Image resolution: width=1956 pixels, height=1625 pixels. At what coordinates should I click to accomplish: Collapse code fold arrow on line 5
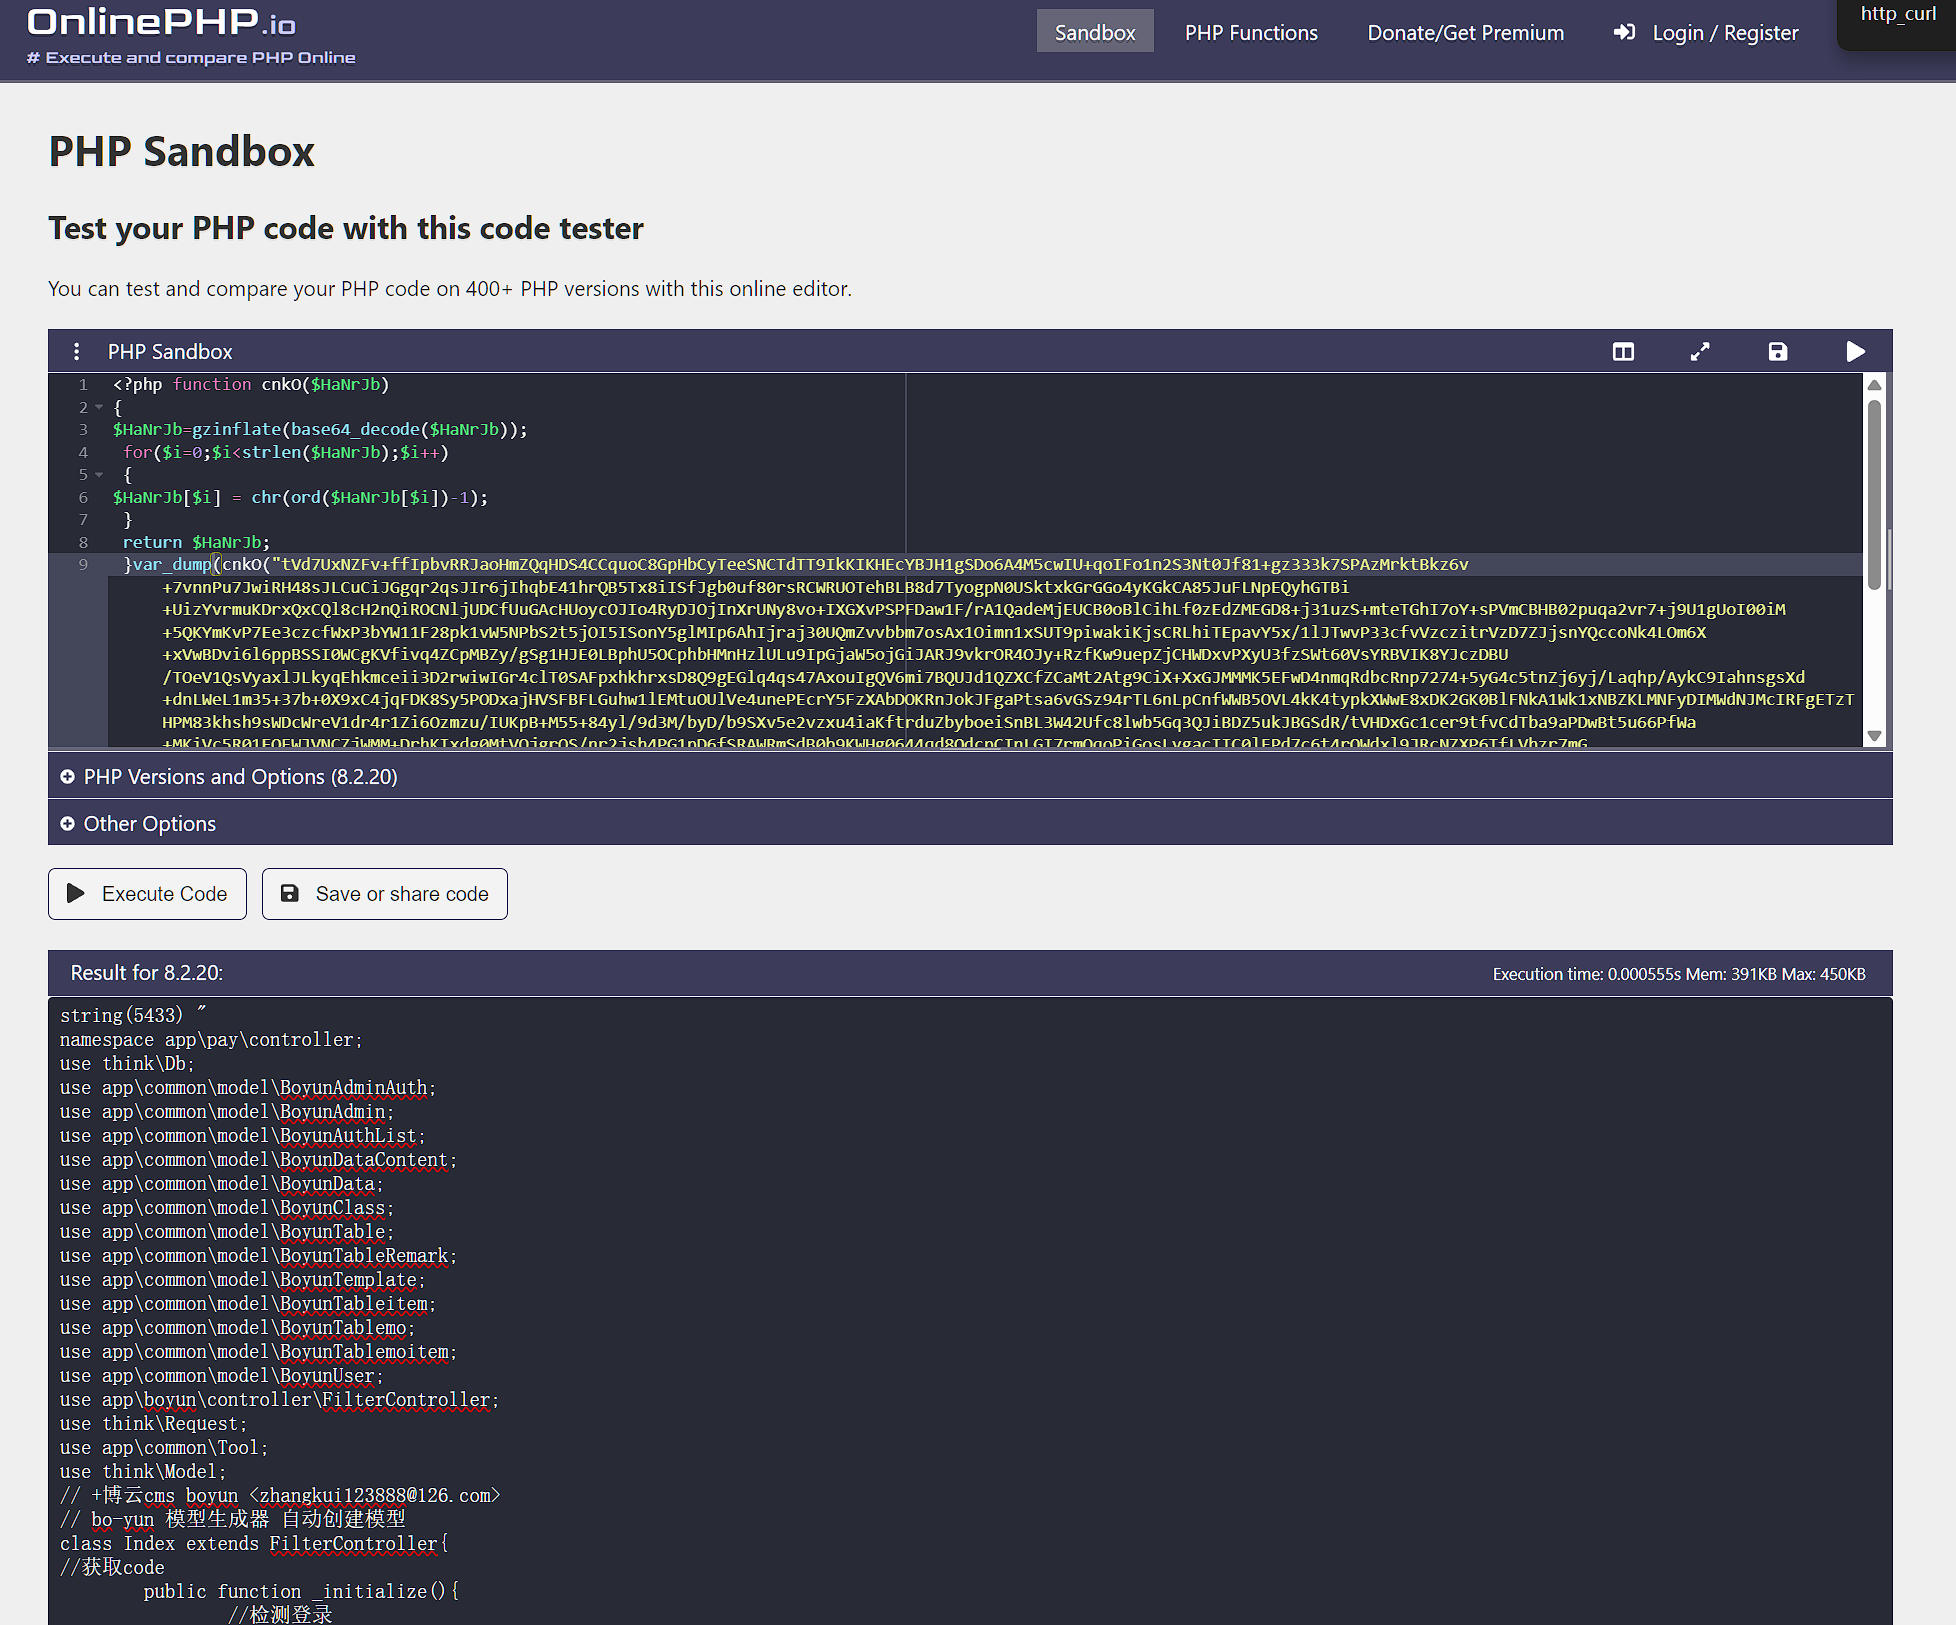(x=99, y=475)
